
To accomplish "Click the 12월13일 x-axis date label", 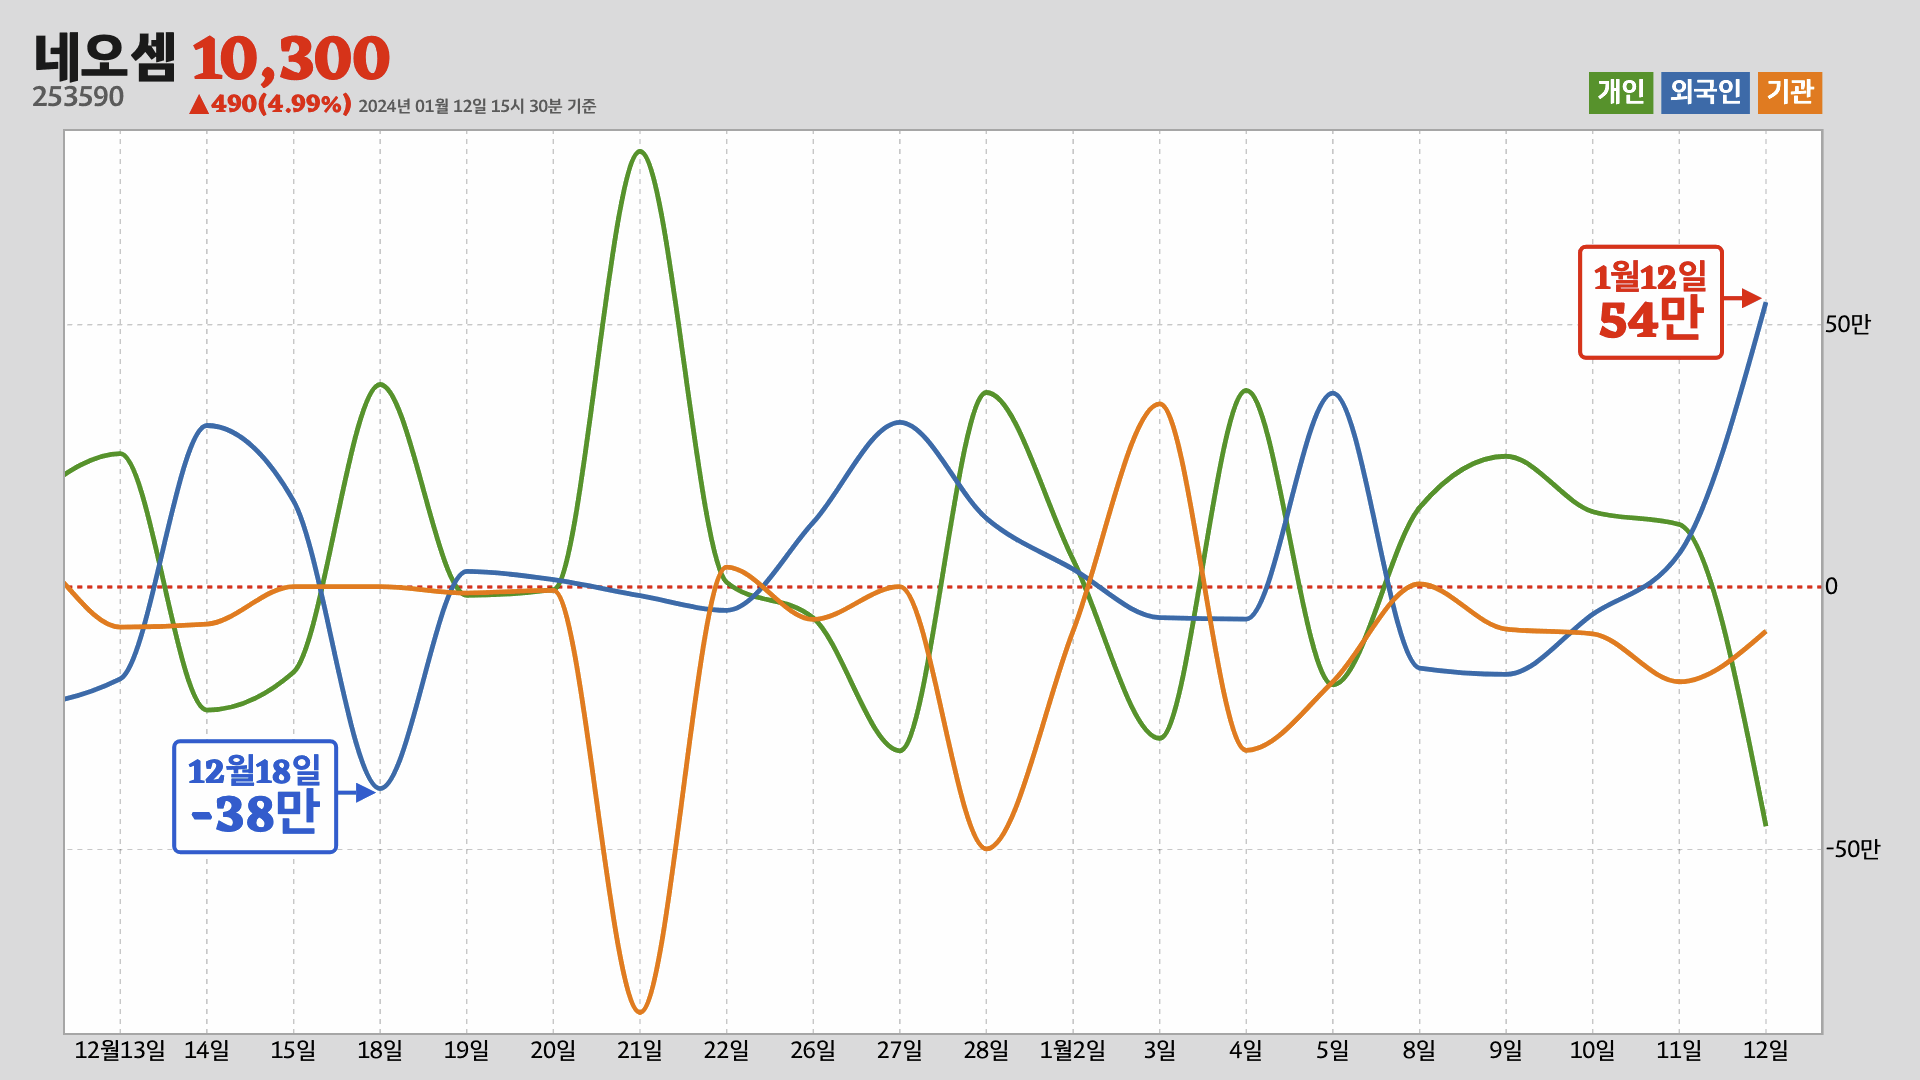I will (x=120, y=1050).
